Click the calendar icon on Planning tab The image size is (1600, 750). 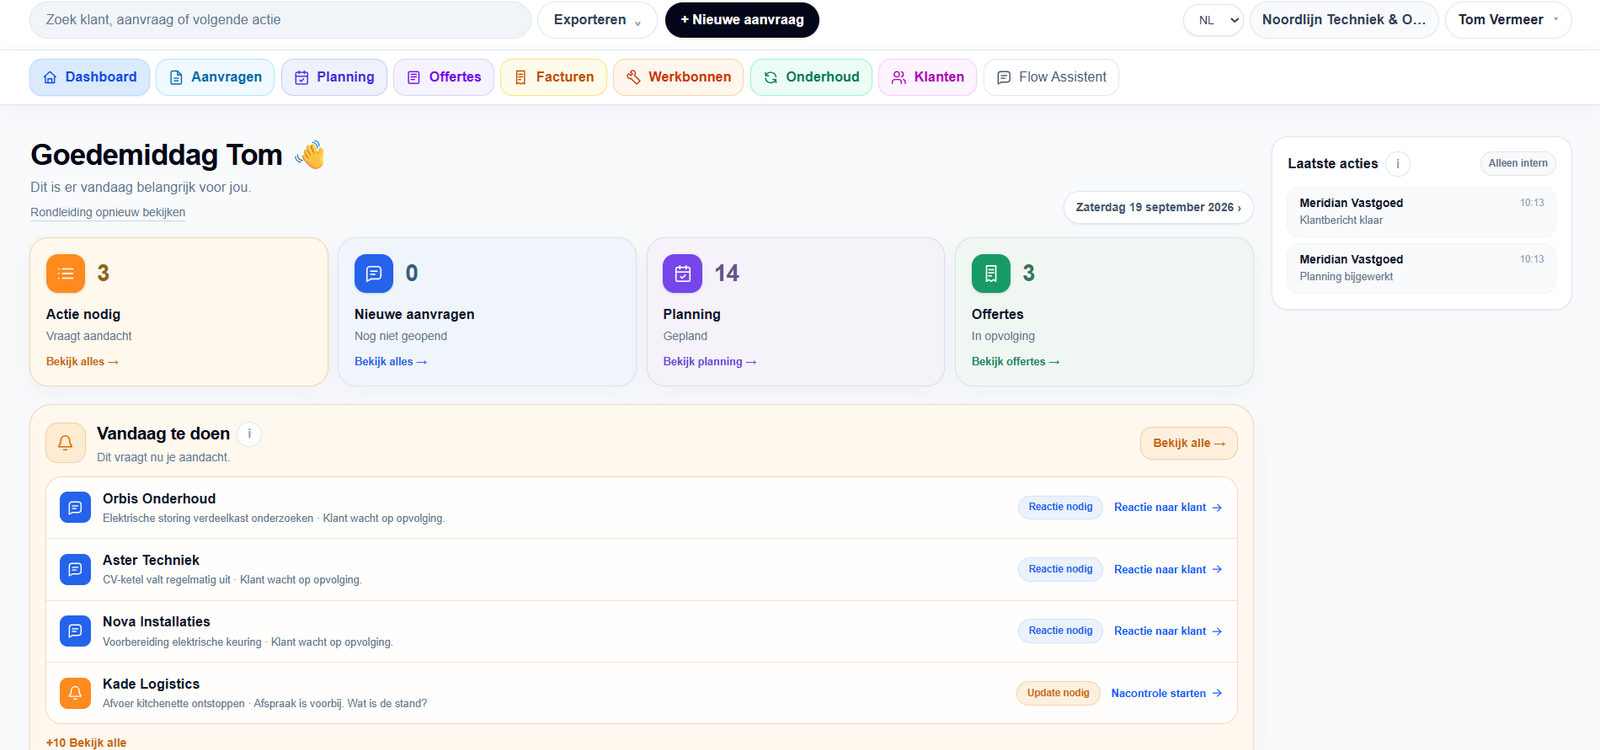tap(301, 78)
